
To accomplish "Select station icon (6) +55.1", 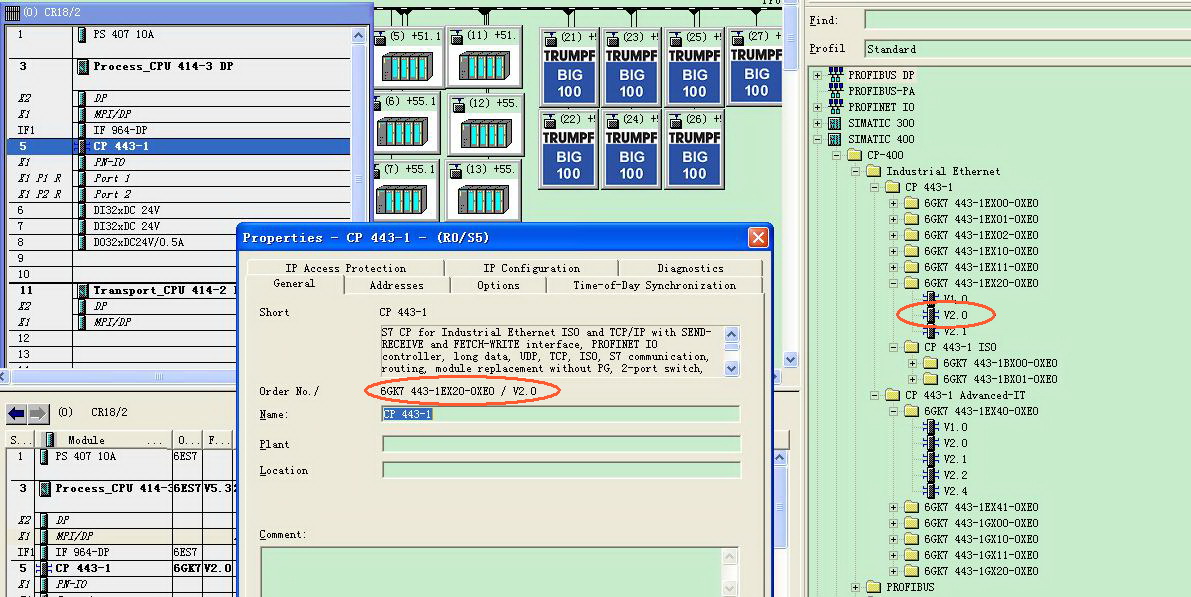I will tap(407, 123).
